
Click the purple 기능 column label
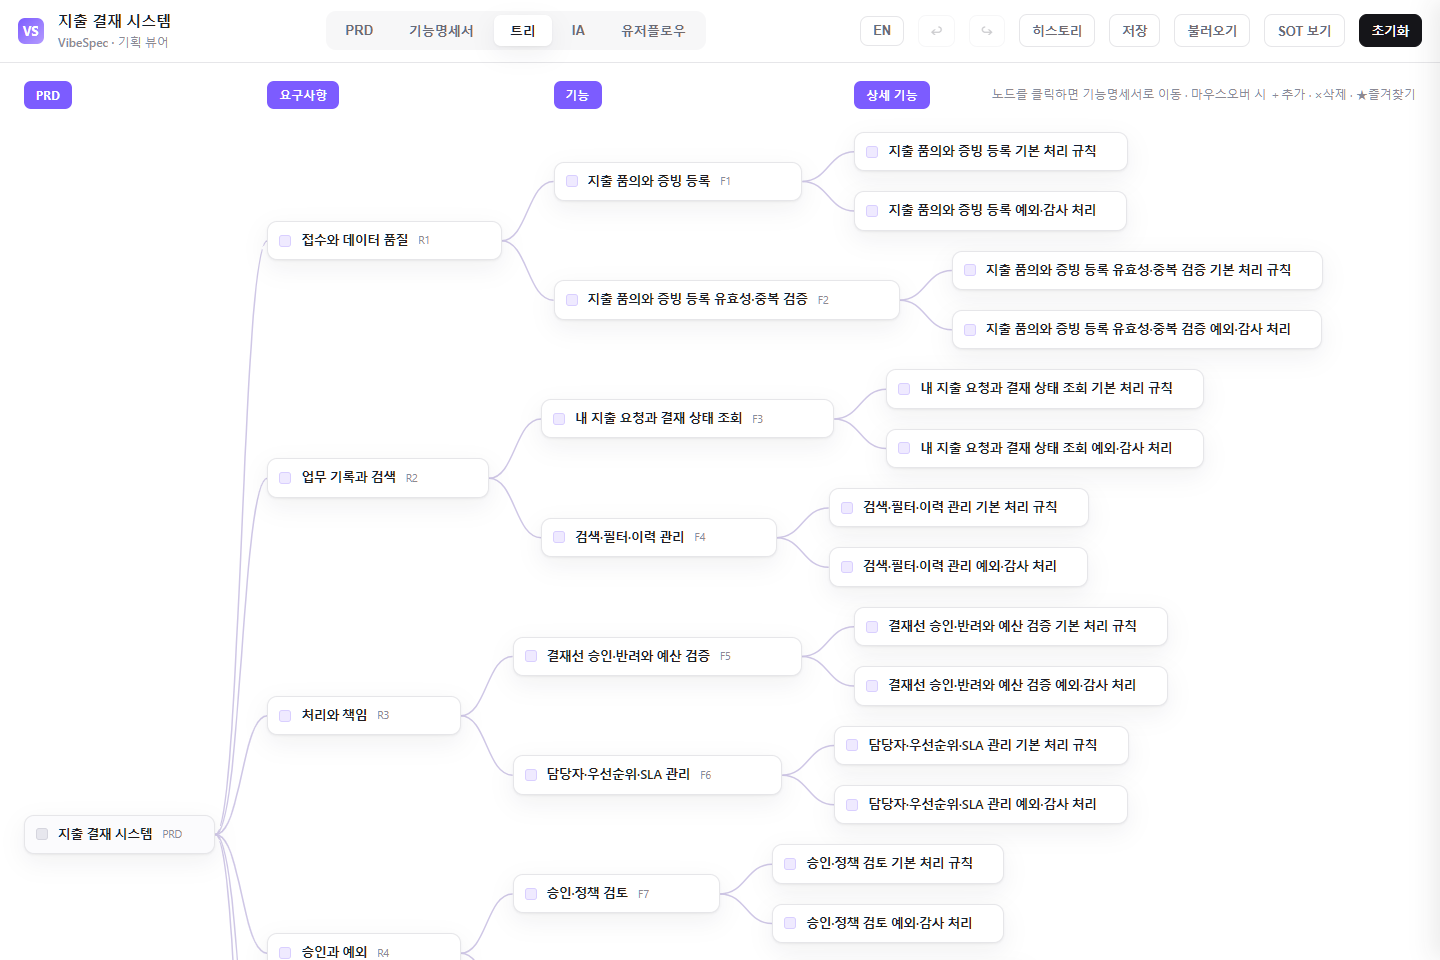coord(577,95)
